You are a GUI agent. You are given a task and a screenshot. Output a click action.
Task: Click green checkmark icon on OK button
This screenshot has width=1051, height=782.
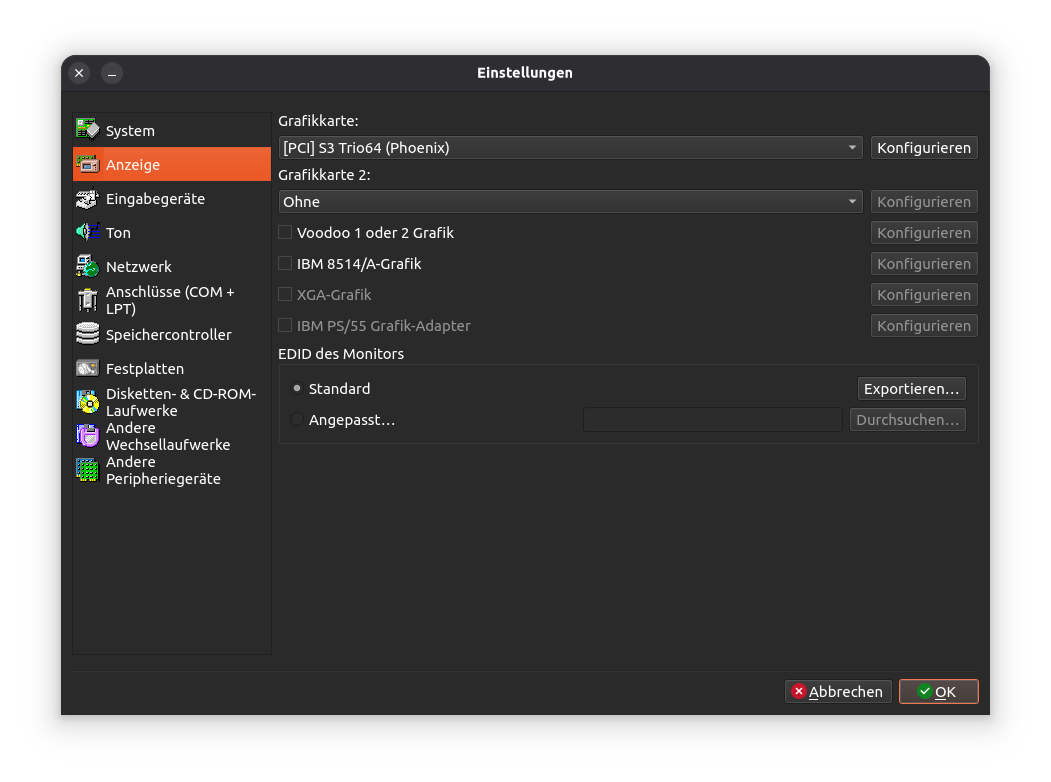click(x=924, y=692)
